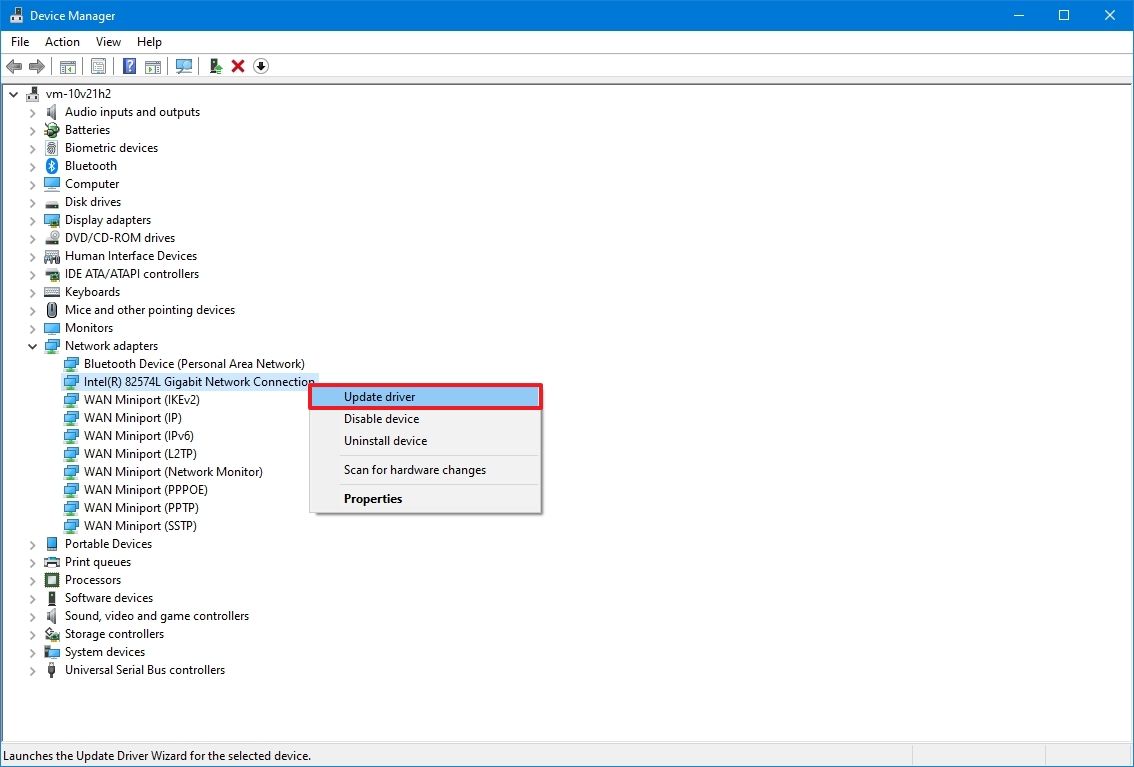
Task: Expand the Bluetooth category
Action: click(32, 166)
